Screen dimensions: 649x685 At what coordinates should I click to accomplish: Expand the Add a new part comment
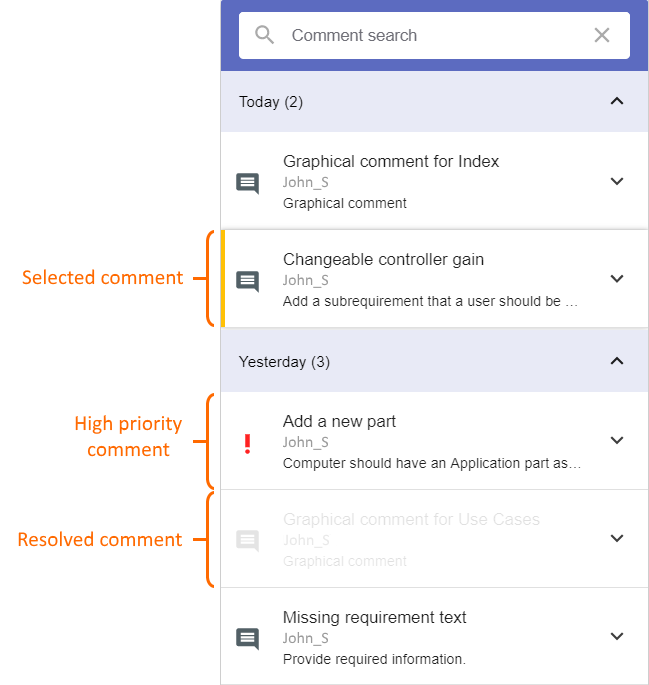617,440
